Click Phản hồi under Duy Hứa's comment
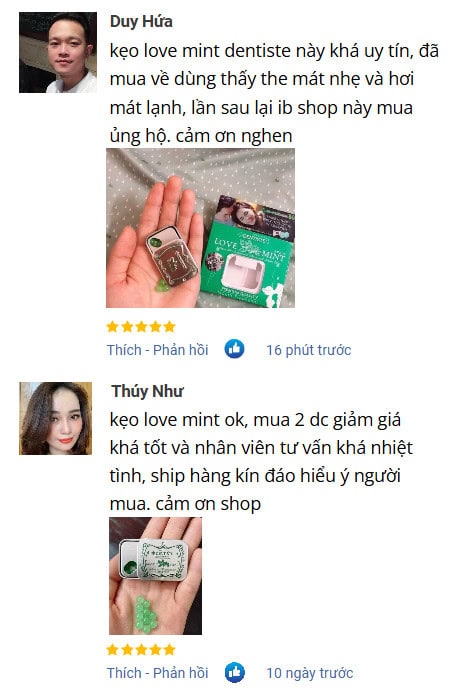The width and height of the screenshot is (465, 695). pyautogui.click(x=180, y=350)
